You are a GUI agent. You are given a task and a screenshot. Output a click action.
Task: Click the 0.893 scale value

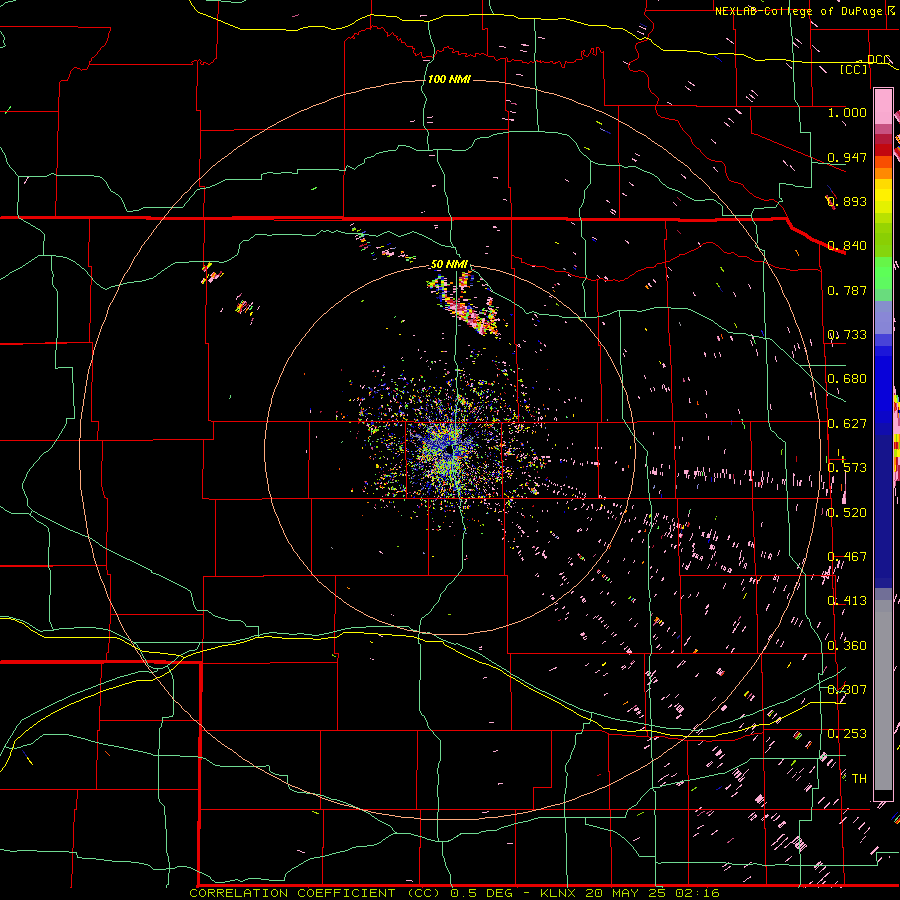click(x=847, y=201)
